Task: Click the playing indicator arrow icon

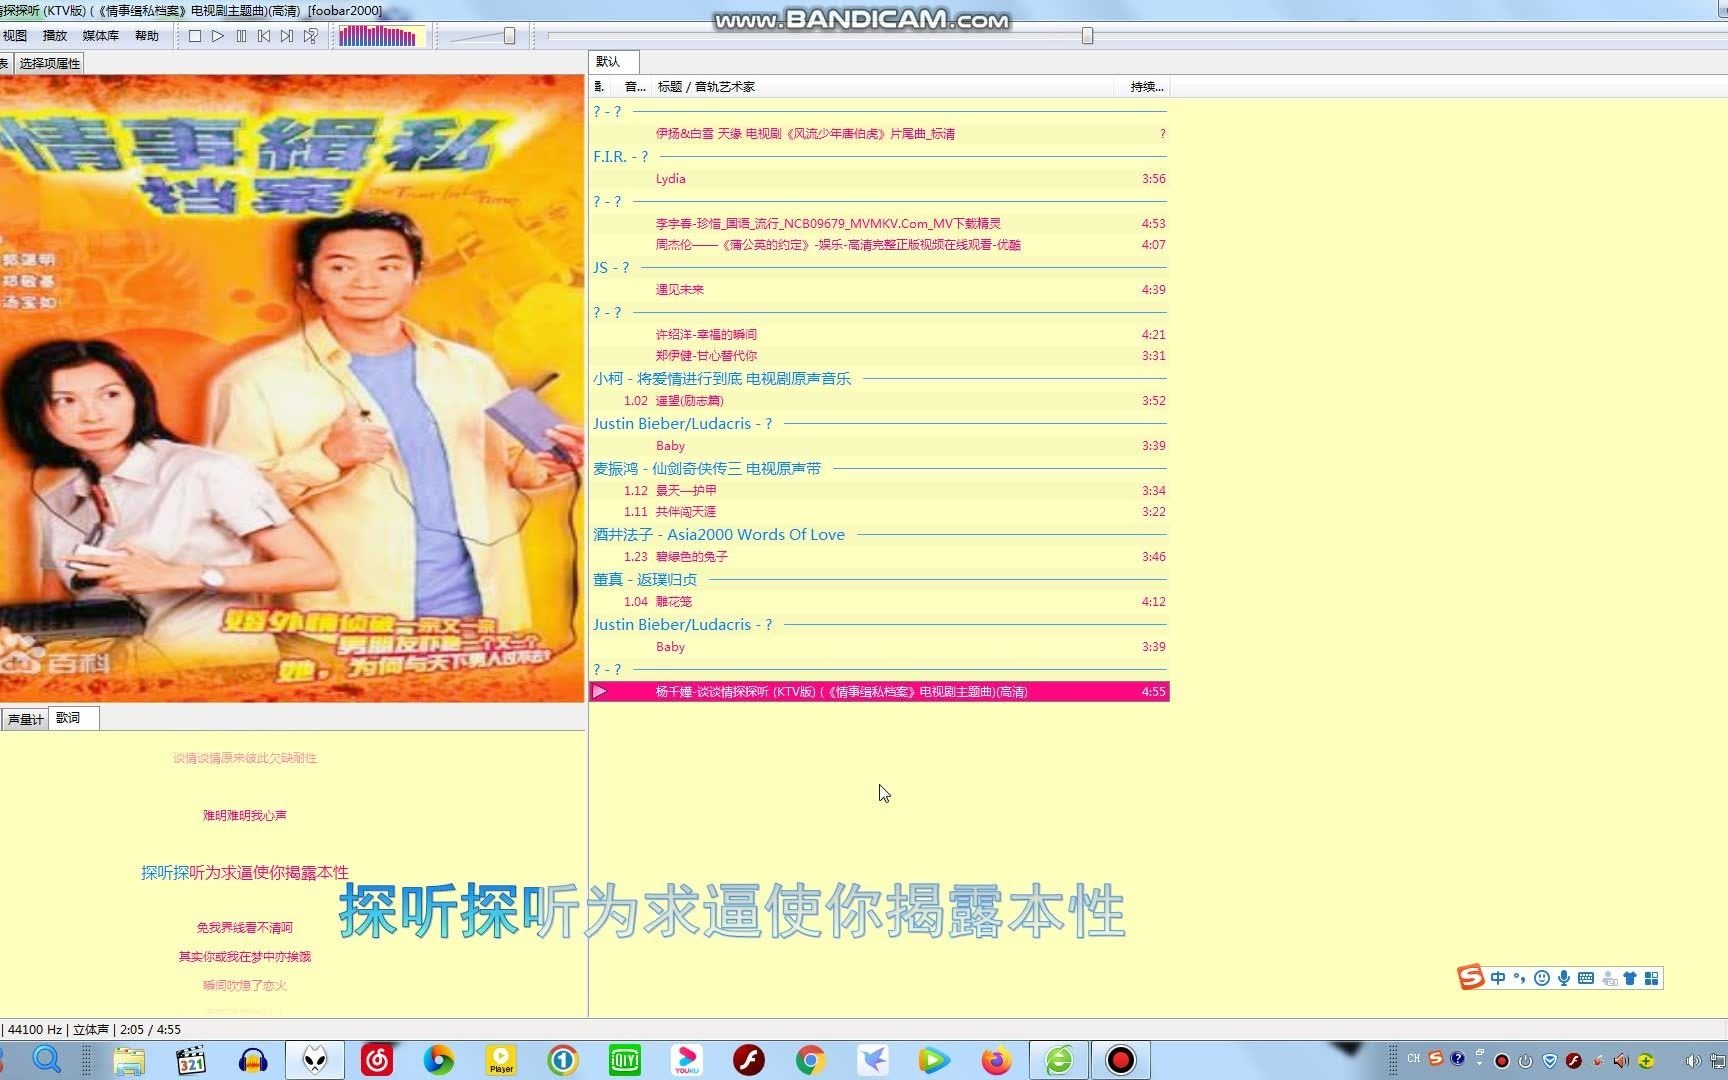Action: tap(599, 692)
